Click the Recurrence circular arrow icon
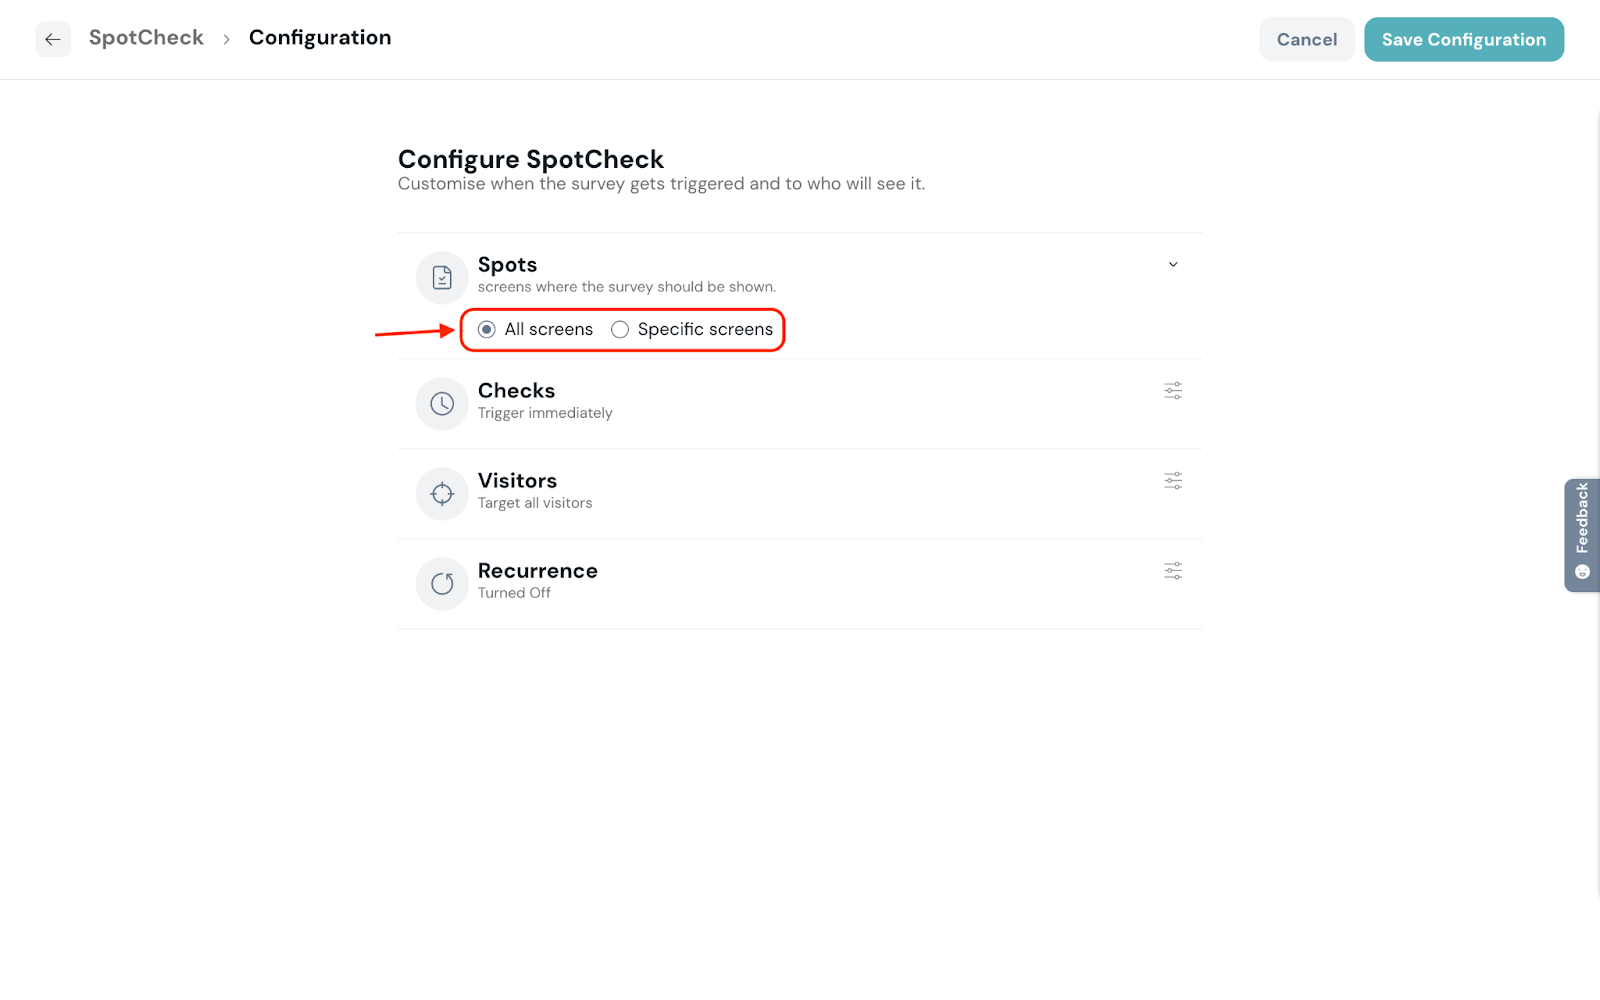 (x=442, y=584)
